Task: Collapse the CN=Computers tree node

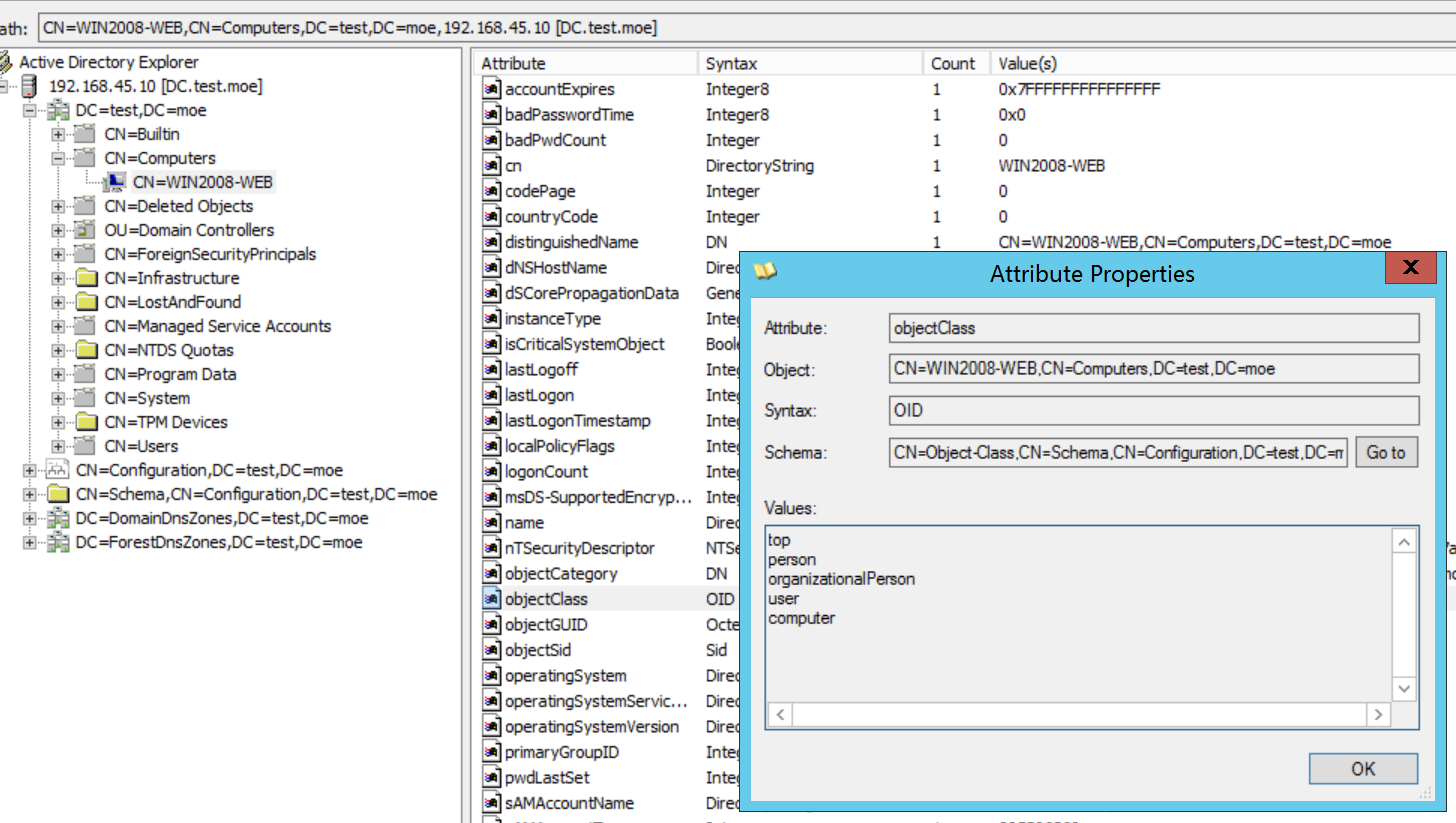Action: 58,158
